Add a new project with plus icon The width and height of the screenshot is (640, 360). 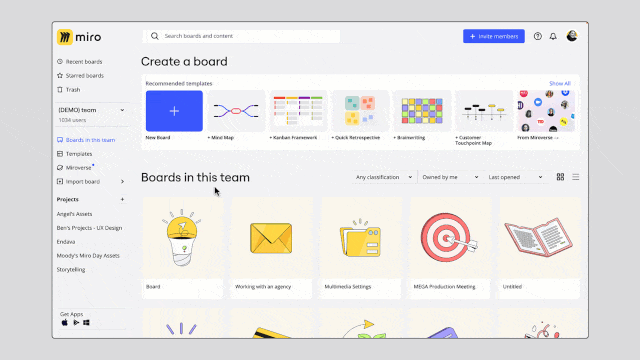[x=122, y=199]
